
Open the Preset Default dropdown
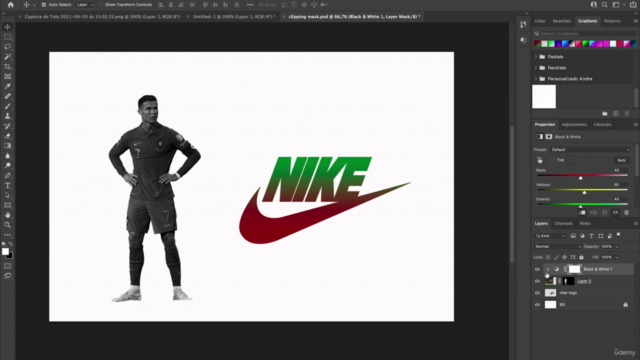(590, 150)
